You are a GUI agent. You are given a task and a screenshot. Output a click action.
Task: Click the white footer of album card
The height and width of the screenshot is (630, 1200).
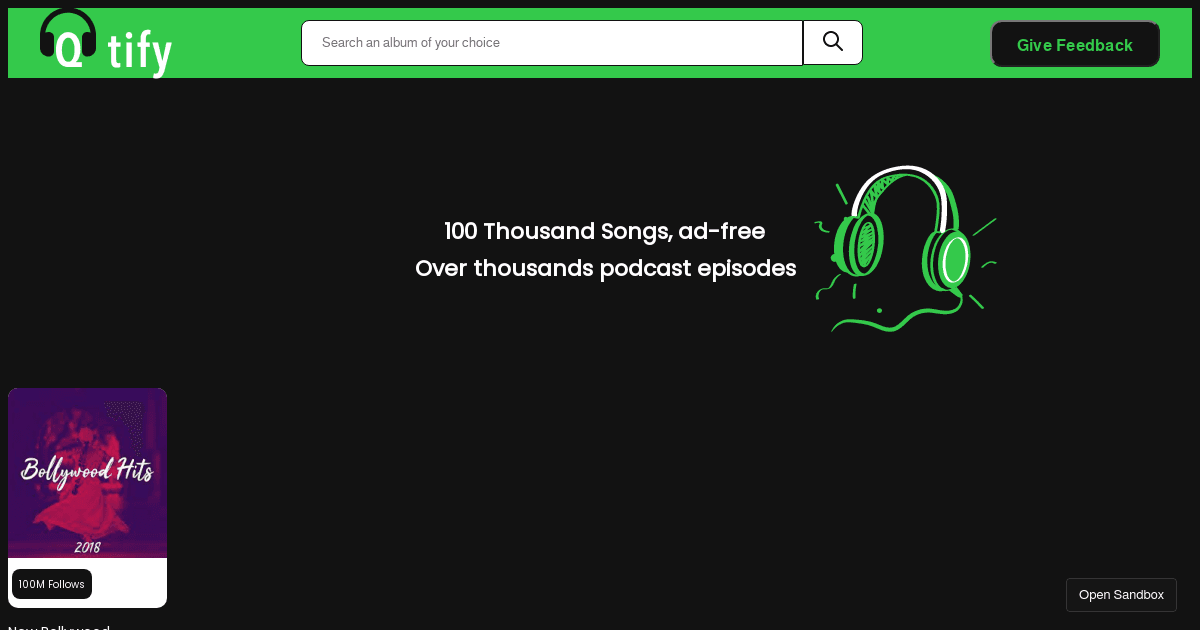tap(87, 582)
